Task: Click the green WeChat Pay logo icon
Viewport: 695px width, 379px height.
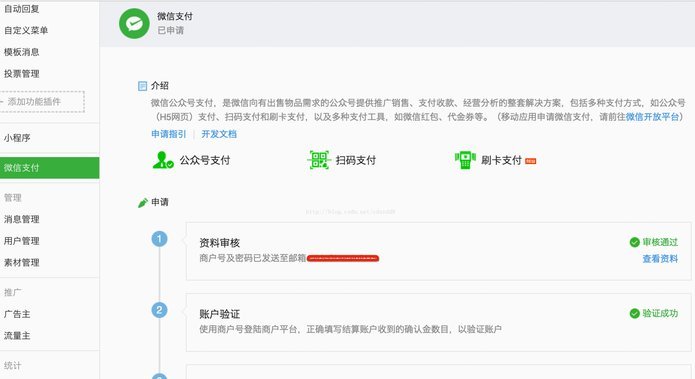Action: tap(134, 23)
